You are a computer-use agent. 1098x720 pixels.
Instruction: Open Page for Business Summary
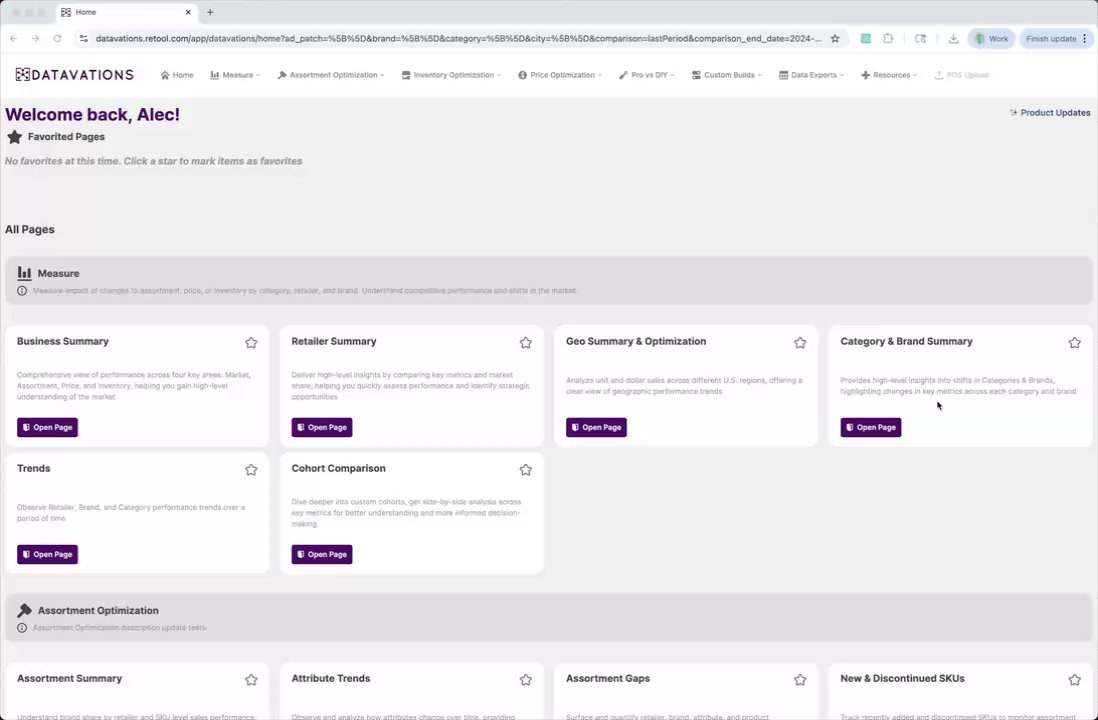(x=47, y=427)
